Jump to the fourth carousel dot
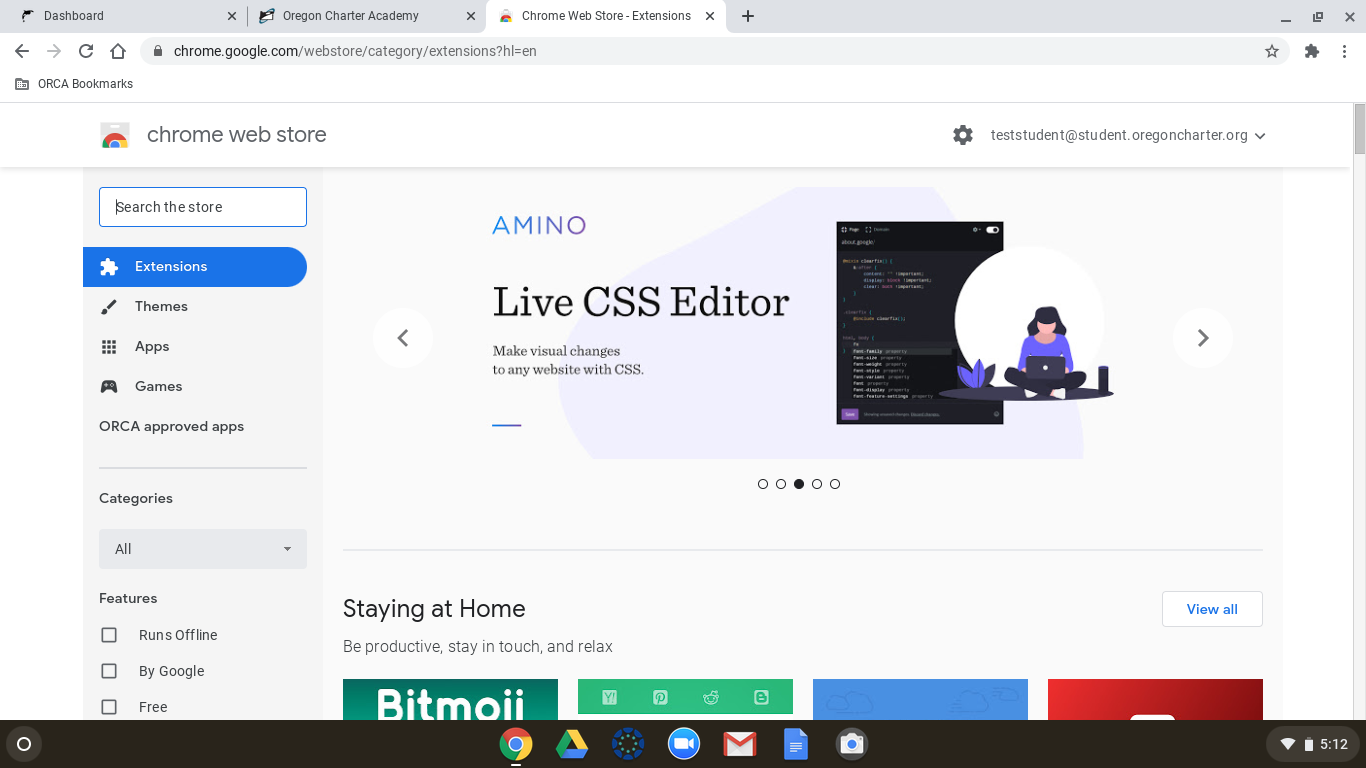 [817, 484]
